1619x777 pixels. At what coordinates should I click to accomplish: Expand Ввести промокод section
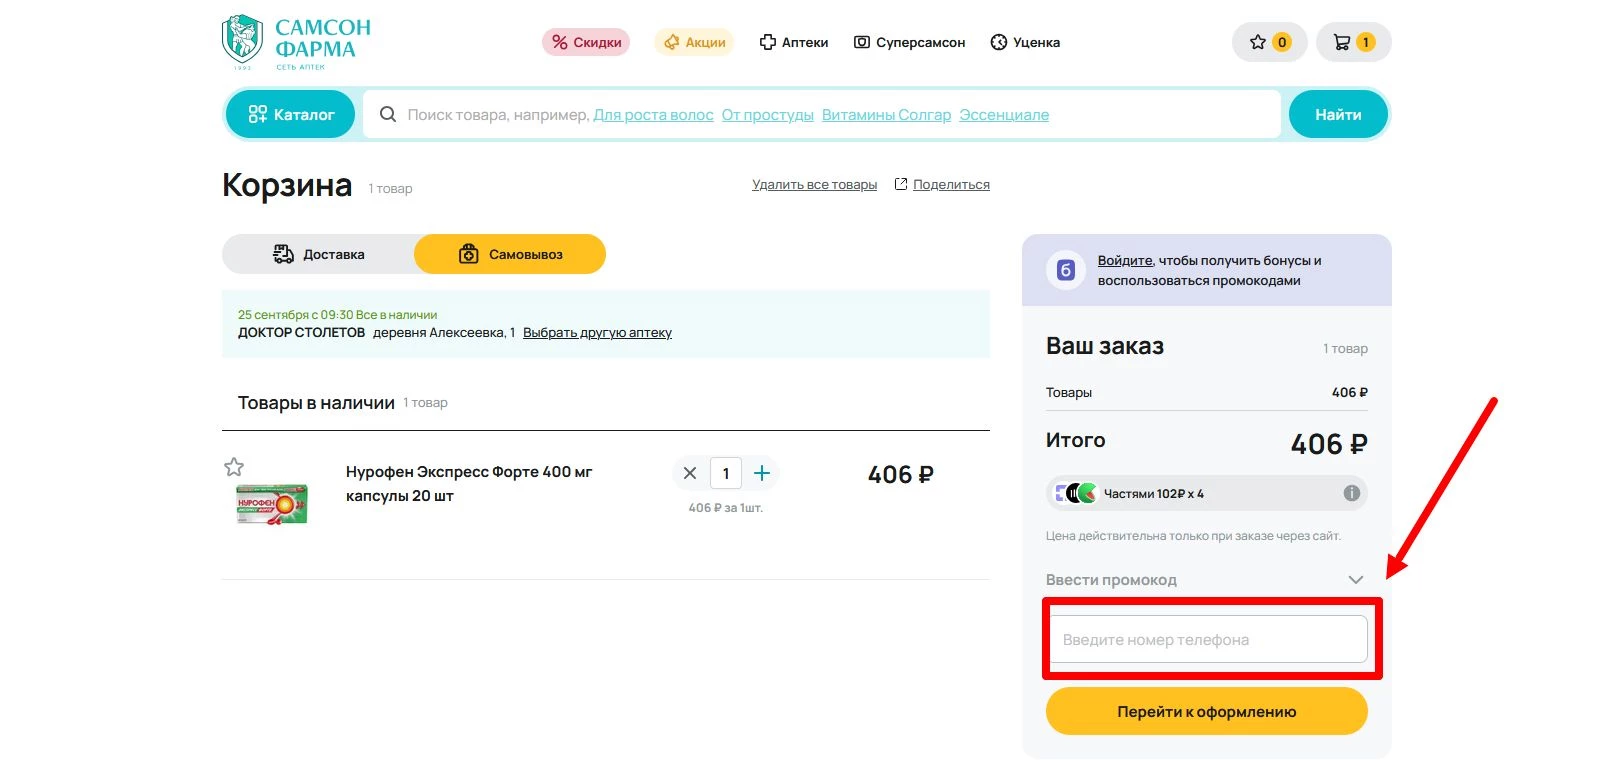(1205, 580)
